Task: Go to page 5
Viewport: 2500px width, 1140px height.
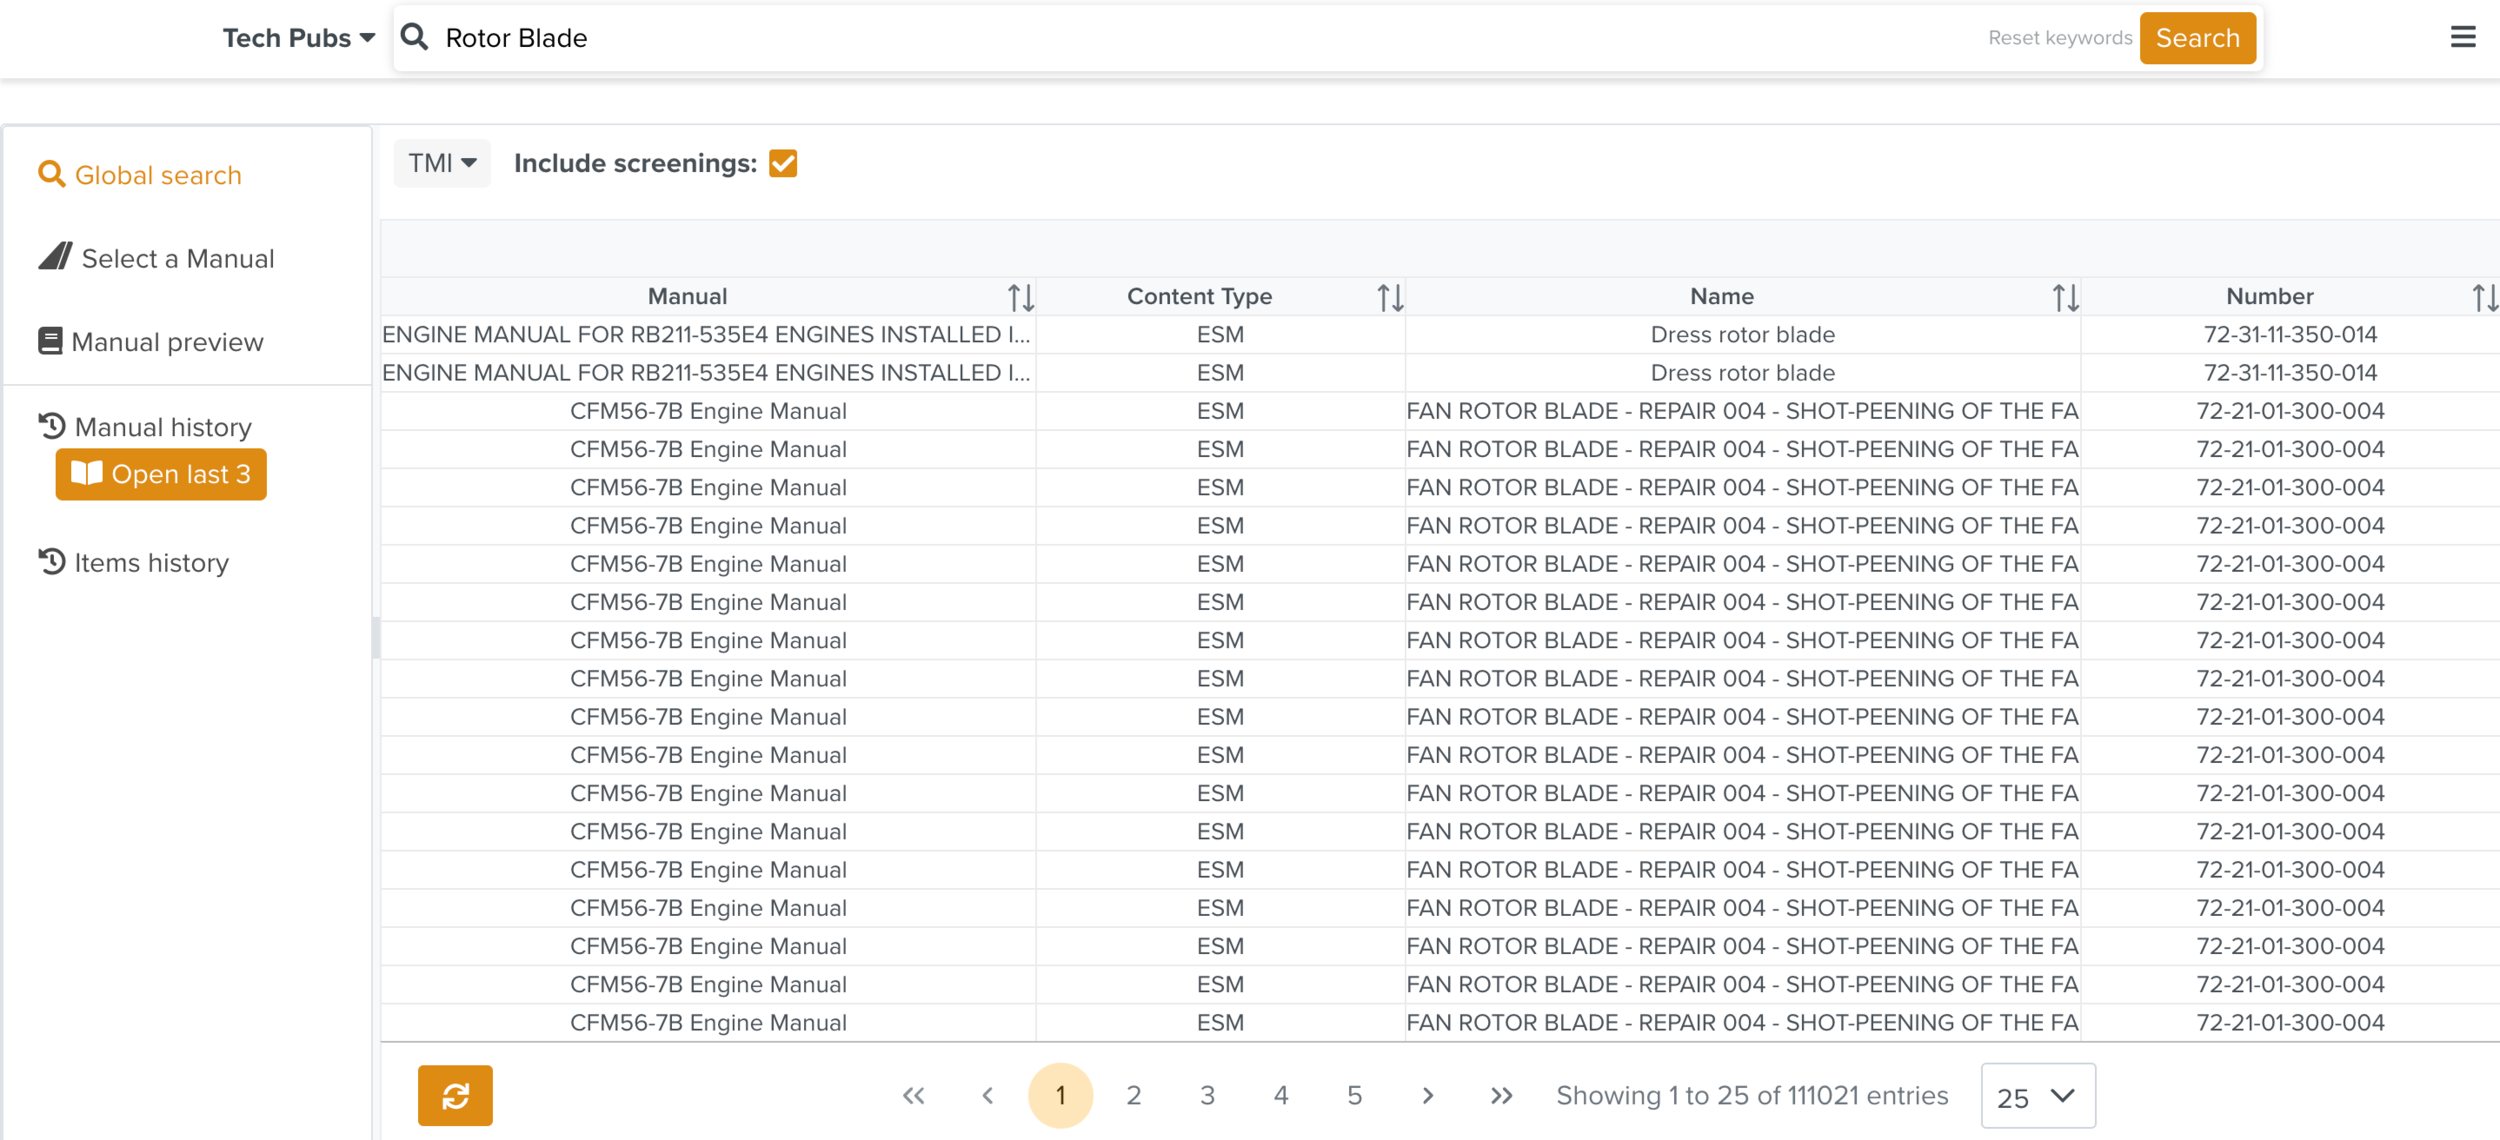Action: coord(1354,1095)
